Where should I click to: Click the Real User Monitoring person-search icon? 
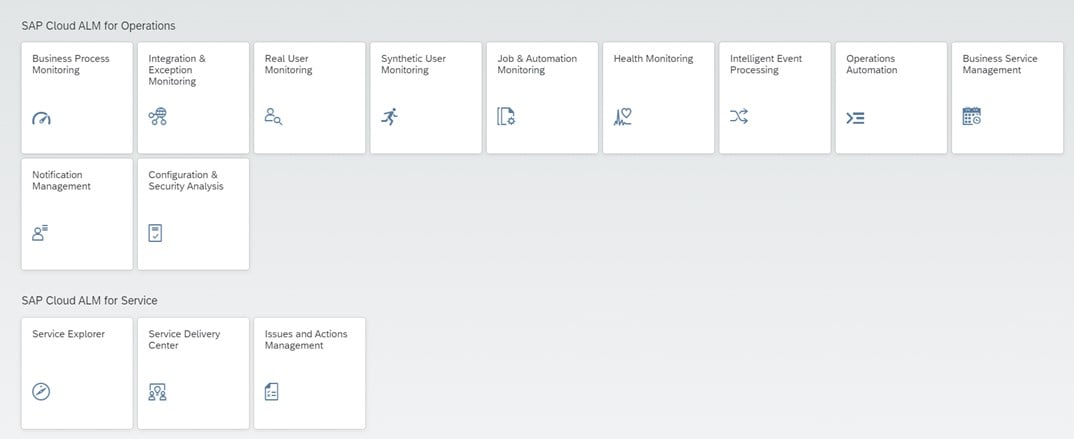[x=273, y=117]
